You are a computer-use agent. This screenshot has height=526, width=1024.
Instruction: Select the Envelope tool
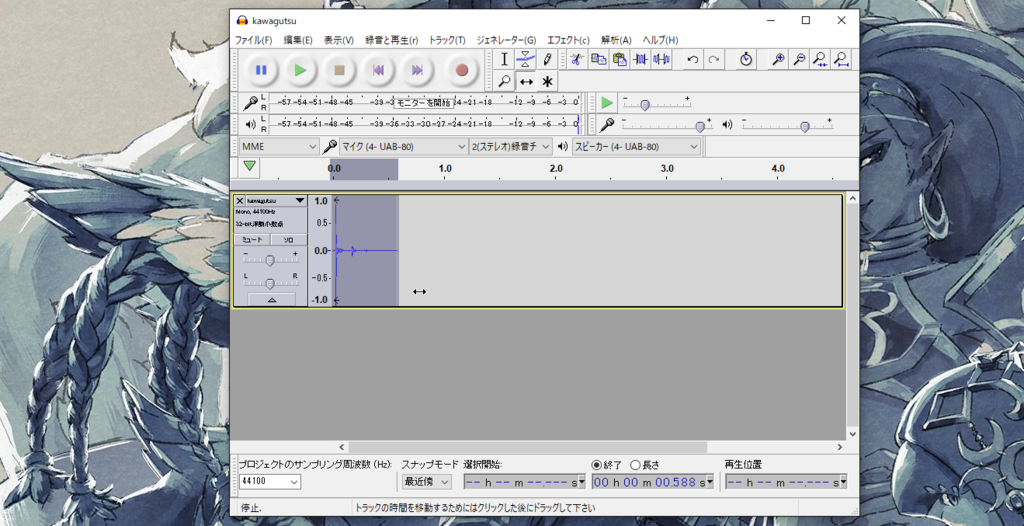526,59
